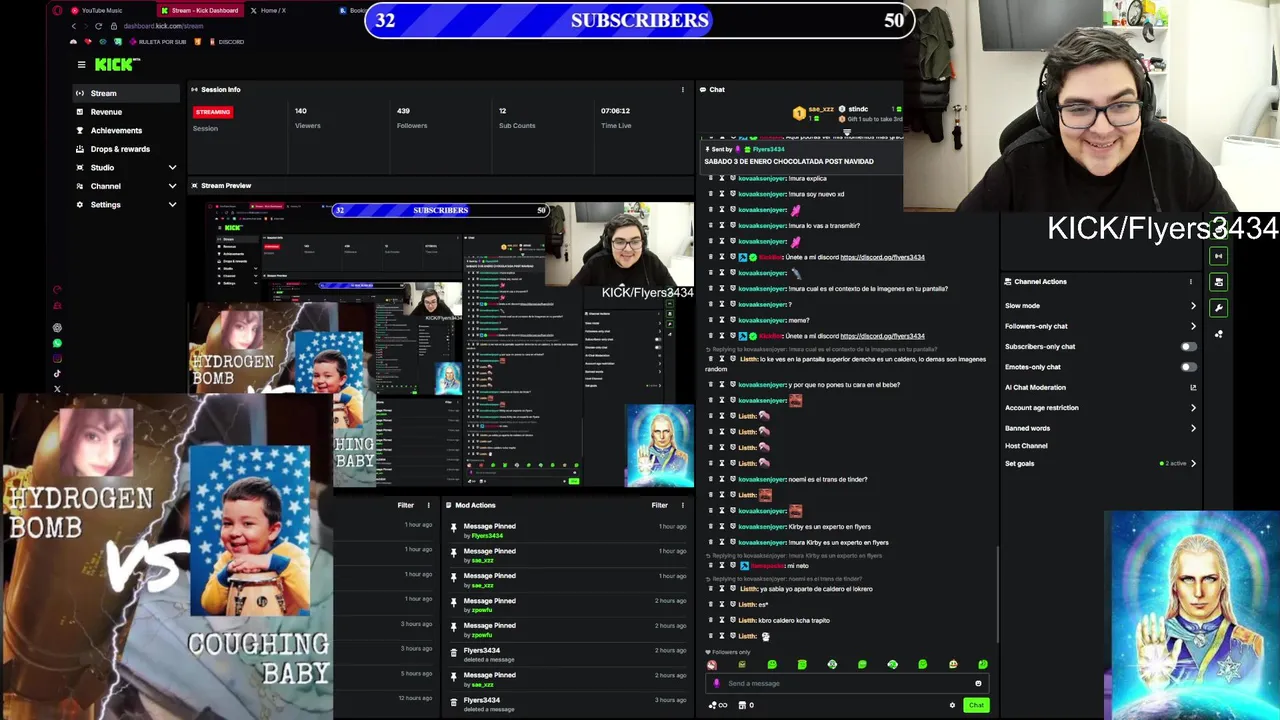Screen dimensions: 1280x720
Task: Switch to the YouTube Music browser tab
Action: pyautogui.click(x=100, y=10)
